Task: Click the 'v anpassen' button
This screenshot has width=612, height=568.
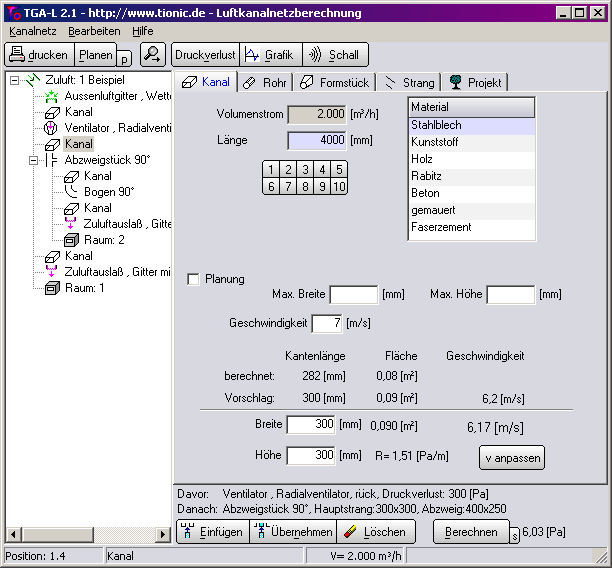Action: (x=511, y=458)
